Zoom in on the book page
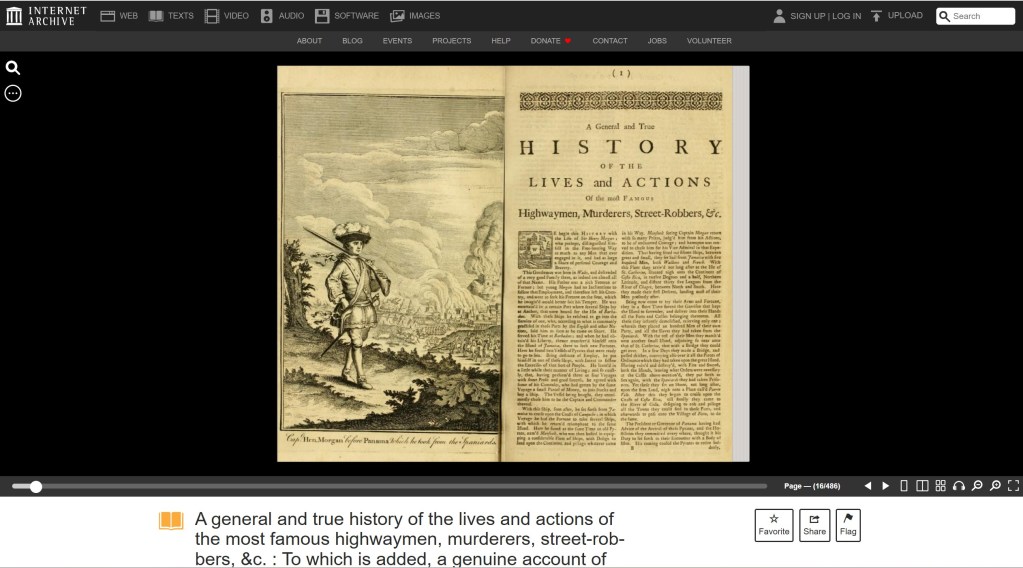Screen dimensions: 1023x568 995,486
